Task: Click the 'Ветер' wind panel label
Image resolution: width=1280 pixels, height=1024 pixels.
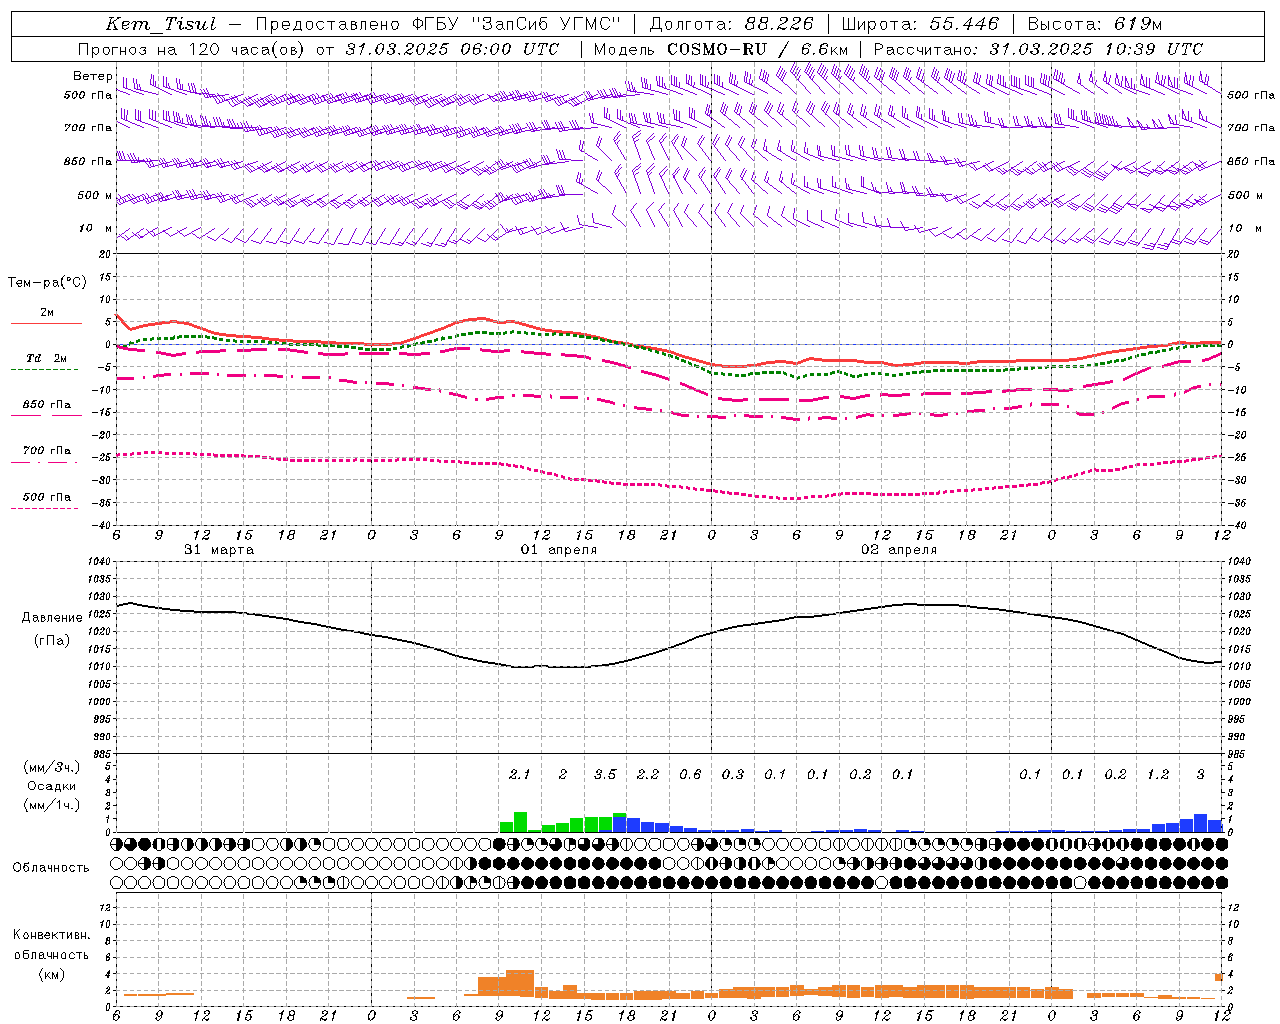Action: (92, 76)
